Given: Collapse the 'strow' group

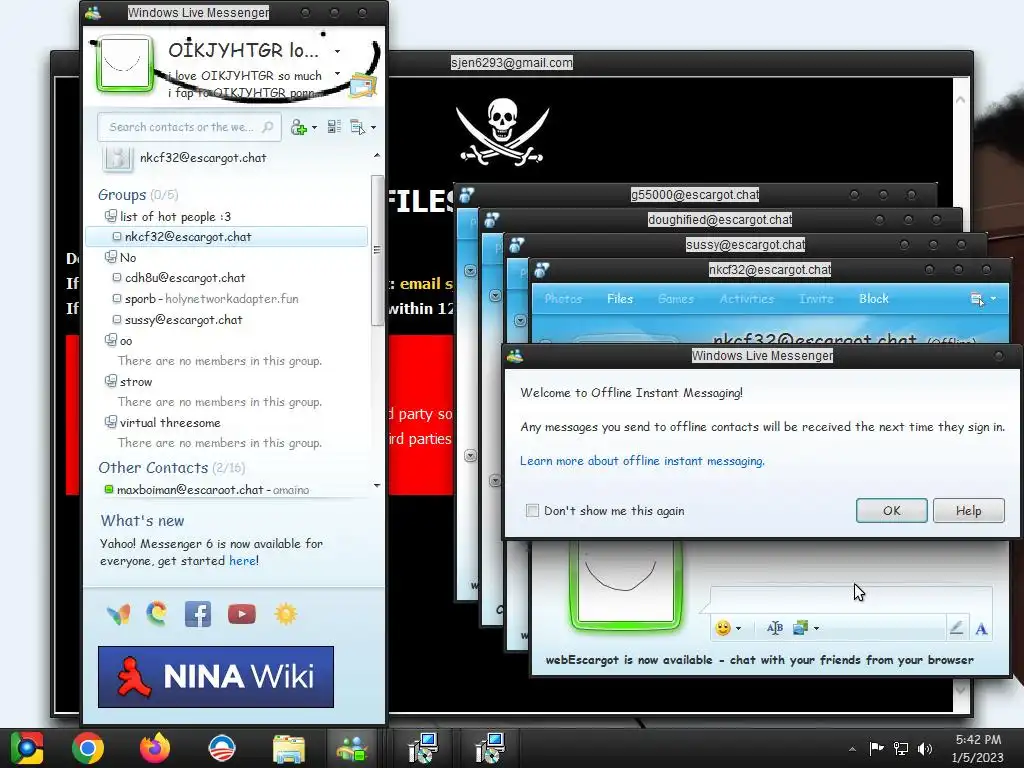Looking at the screenshot, I should (110, 381).
